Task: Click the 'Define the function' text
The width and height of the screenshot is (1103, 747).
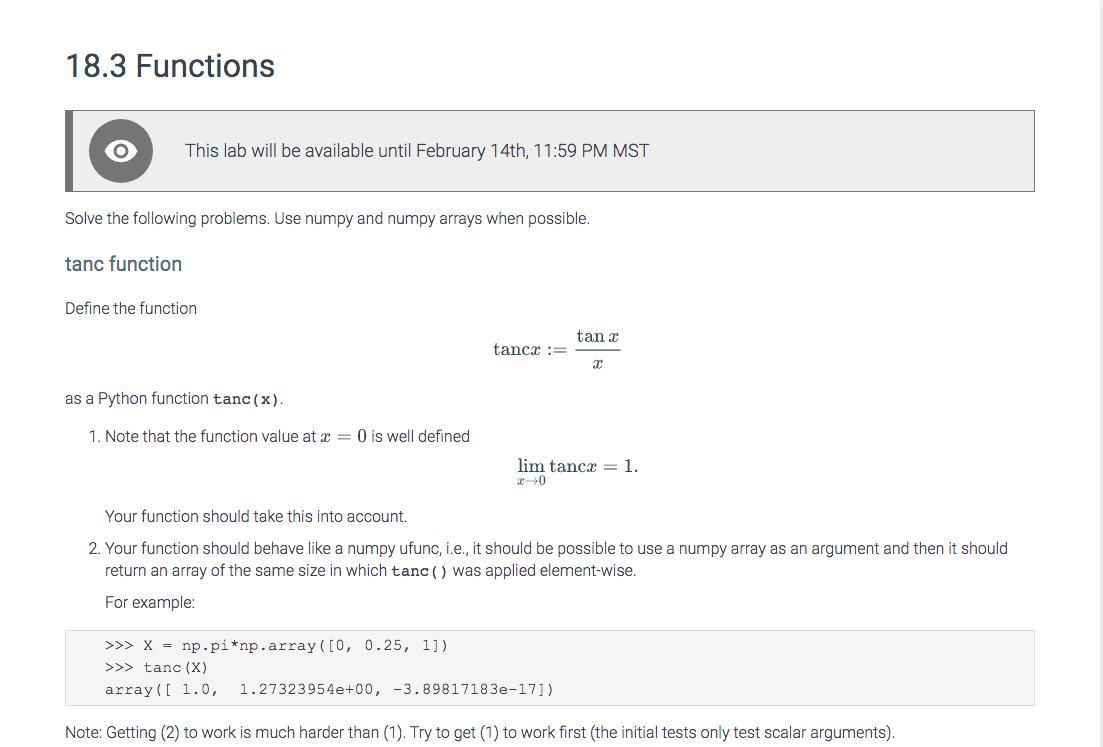Action: click(131, 308)
